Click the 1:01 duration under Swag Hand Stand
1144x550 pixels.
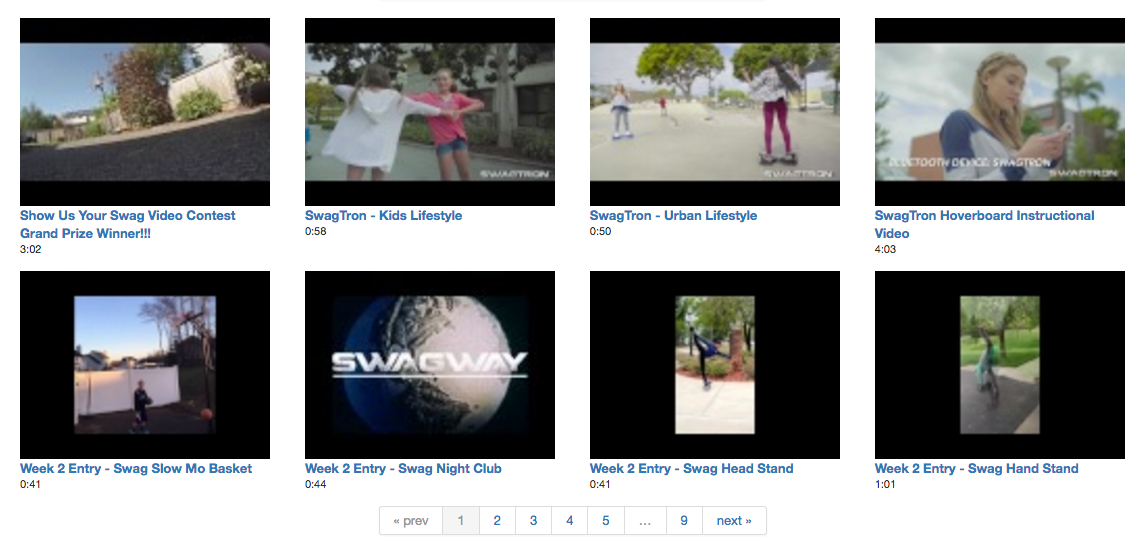885,484
